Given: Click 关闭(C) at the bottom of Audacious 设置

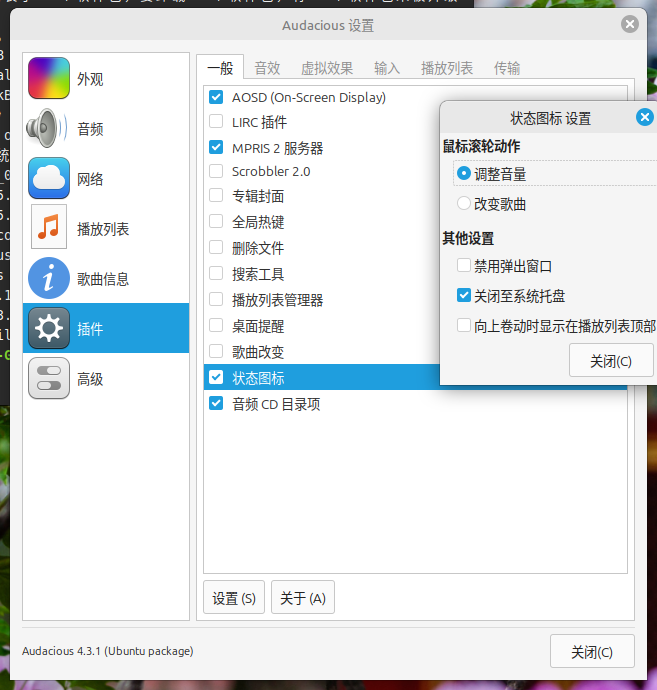Looking at the screenshot, I should click(592, 651).
